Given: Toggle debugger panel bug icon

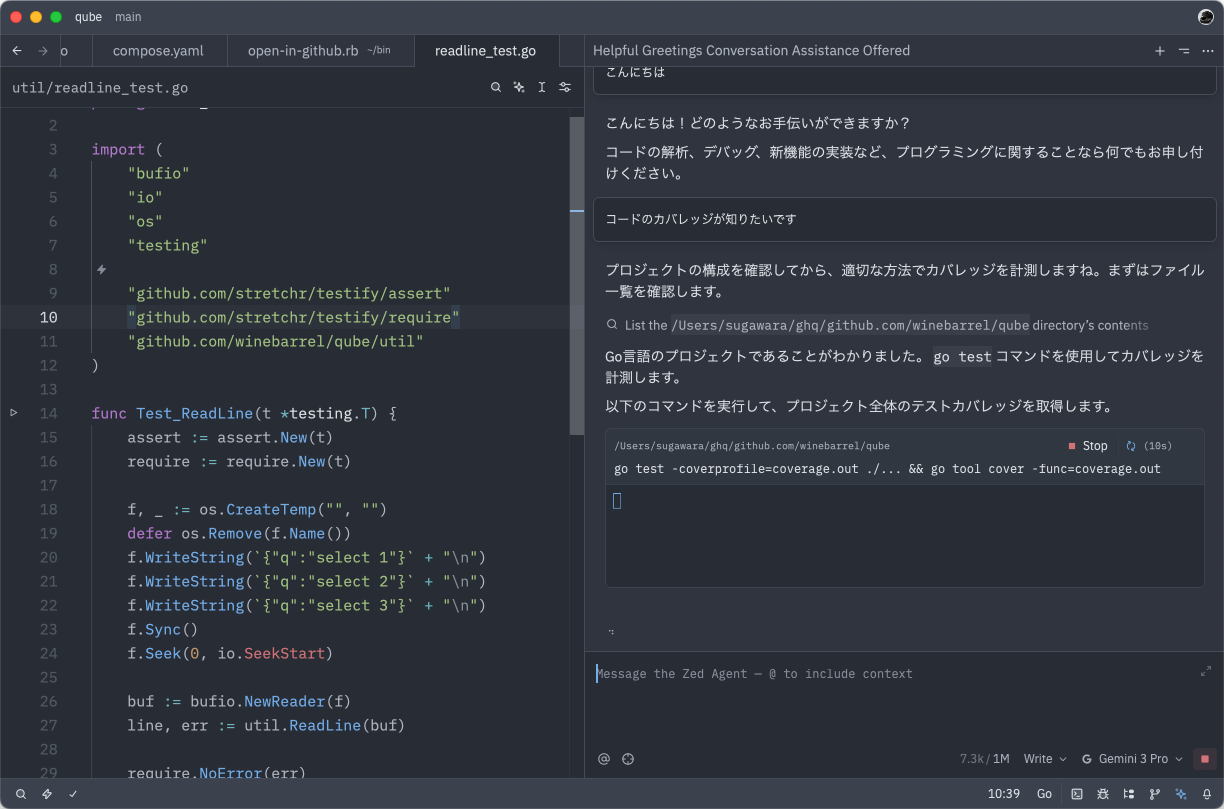Looking at the screenshot, I should [1103, 794].
